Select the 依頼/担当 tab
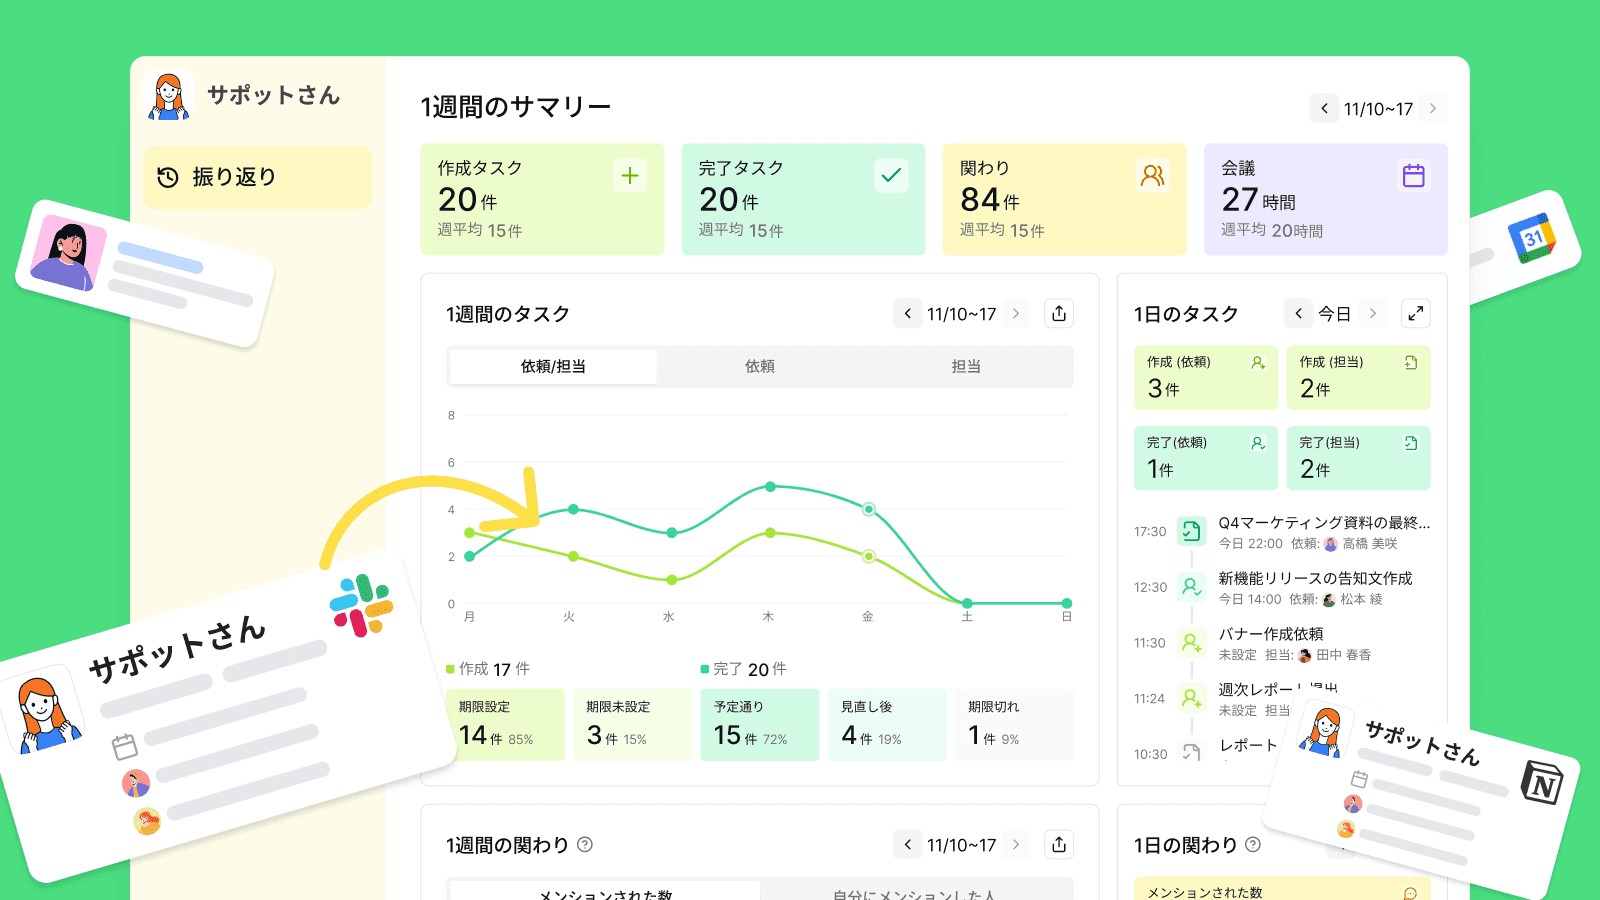 (553, 367)
